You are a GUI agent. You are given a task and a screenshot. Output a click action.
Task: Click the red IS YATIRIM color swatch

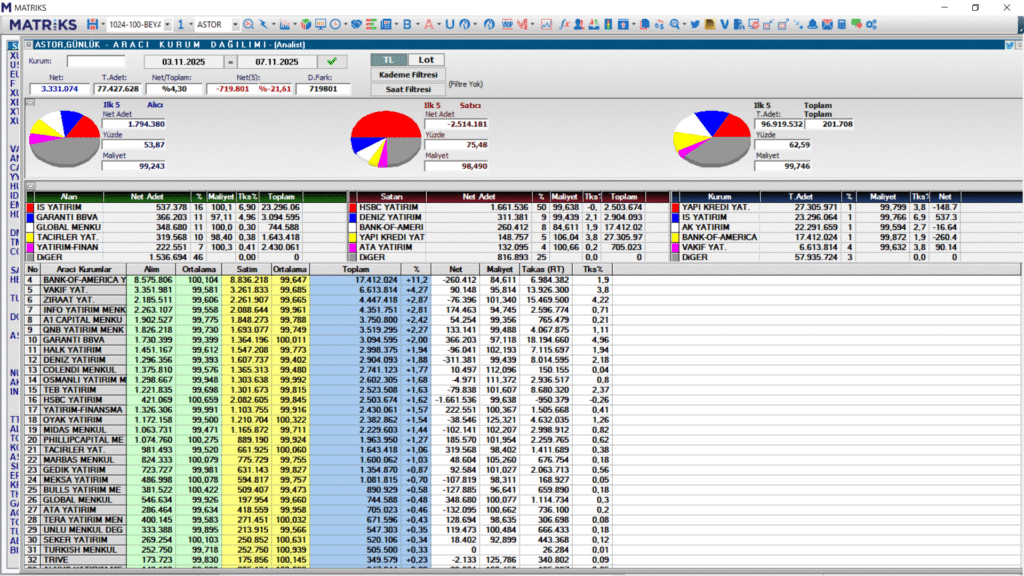coord(29,208)
